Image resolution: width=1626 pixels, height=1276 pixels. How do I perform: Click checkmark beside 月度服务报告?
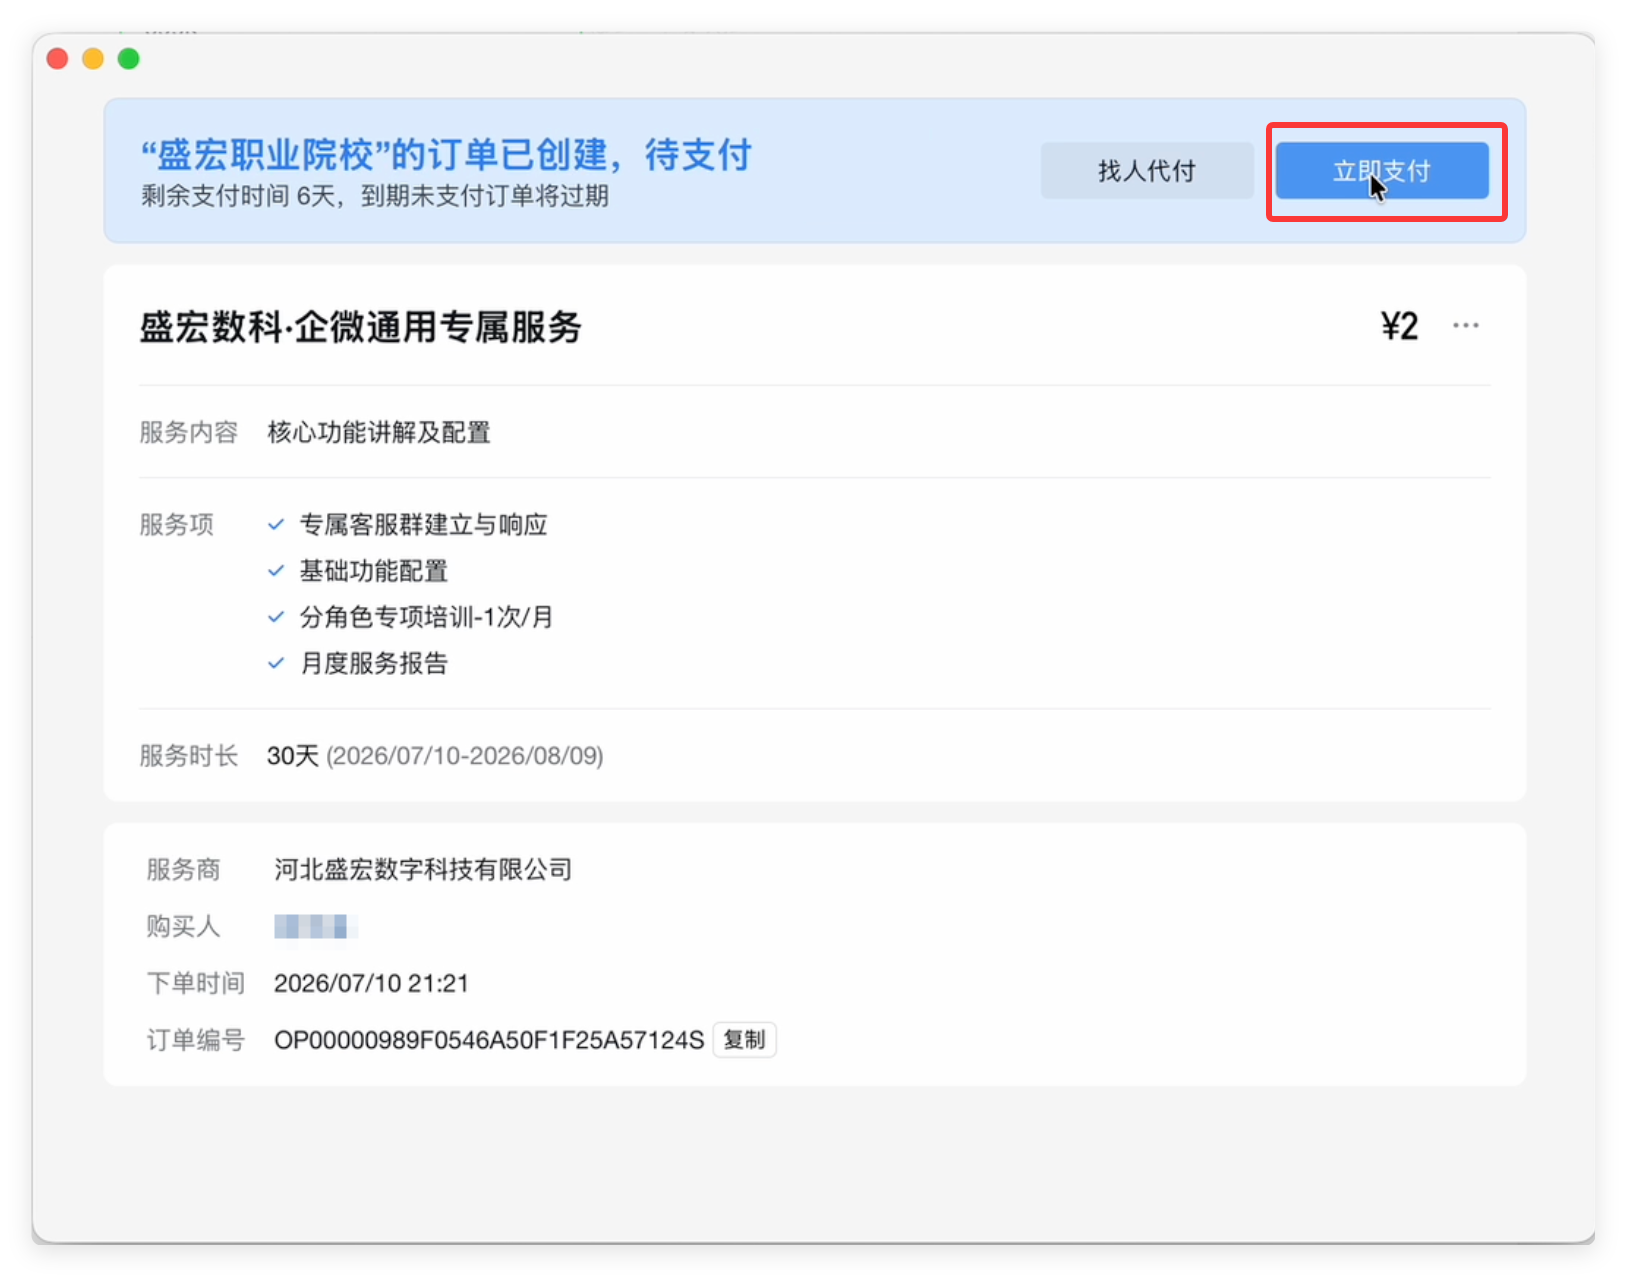click(x=276, y=663)
